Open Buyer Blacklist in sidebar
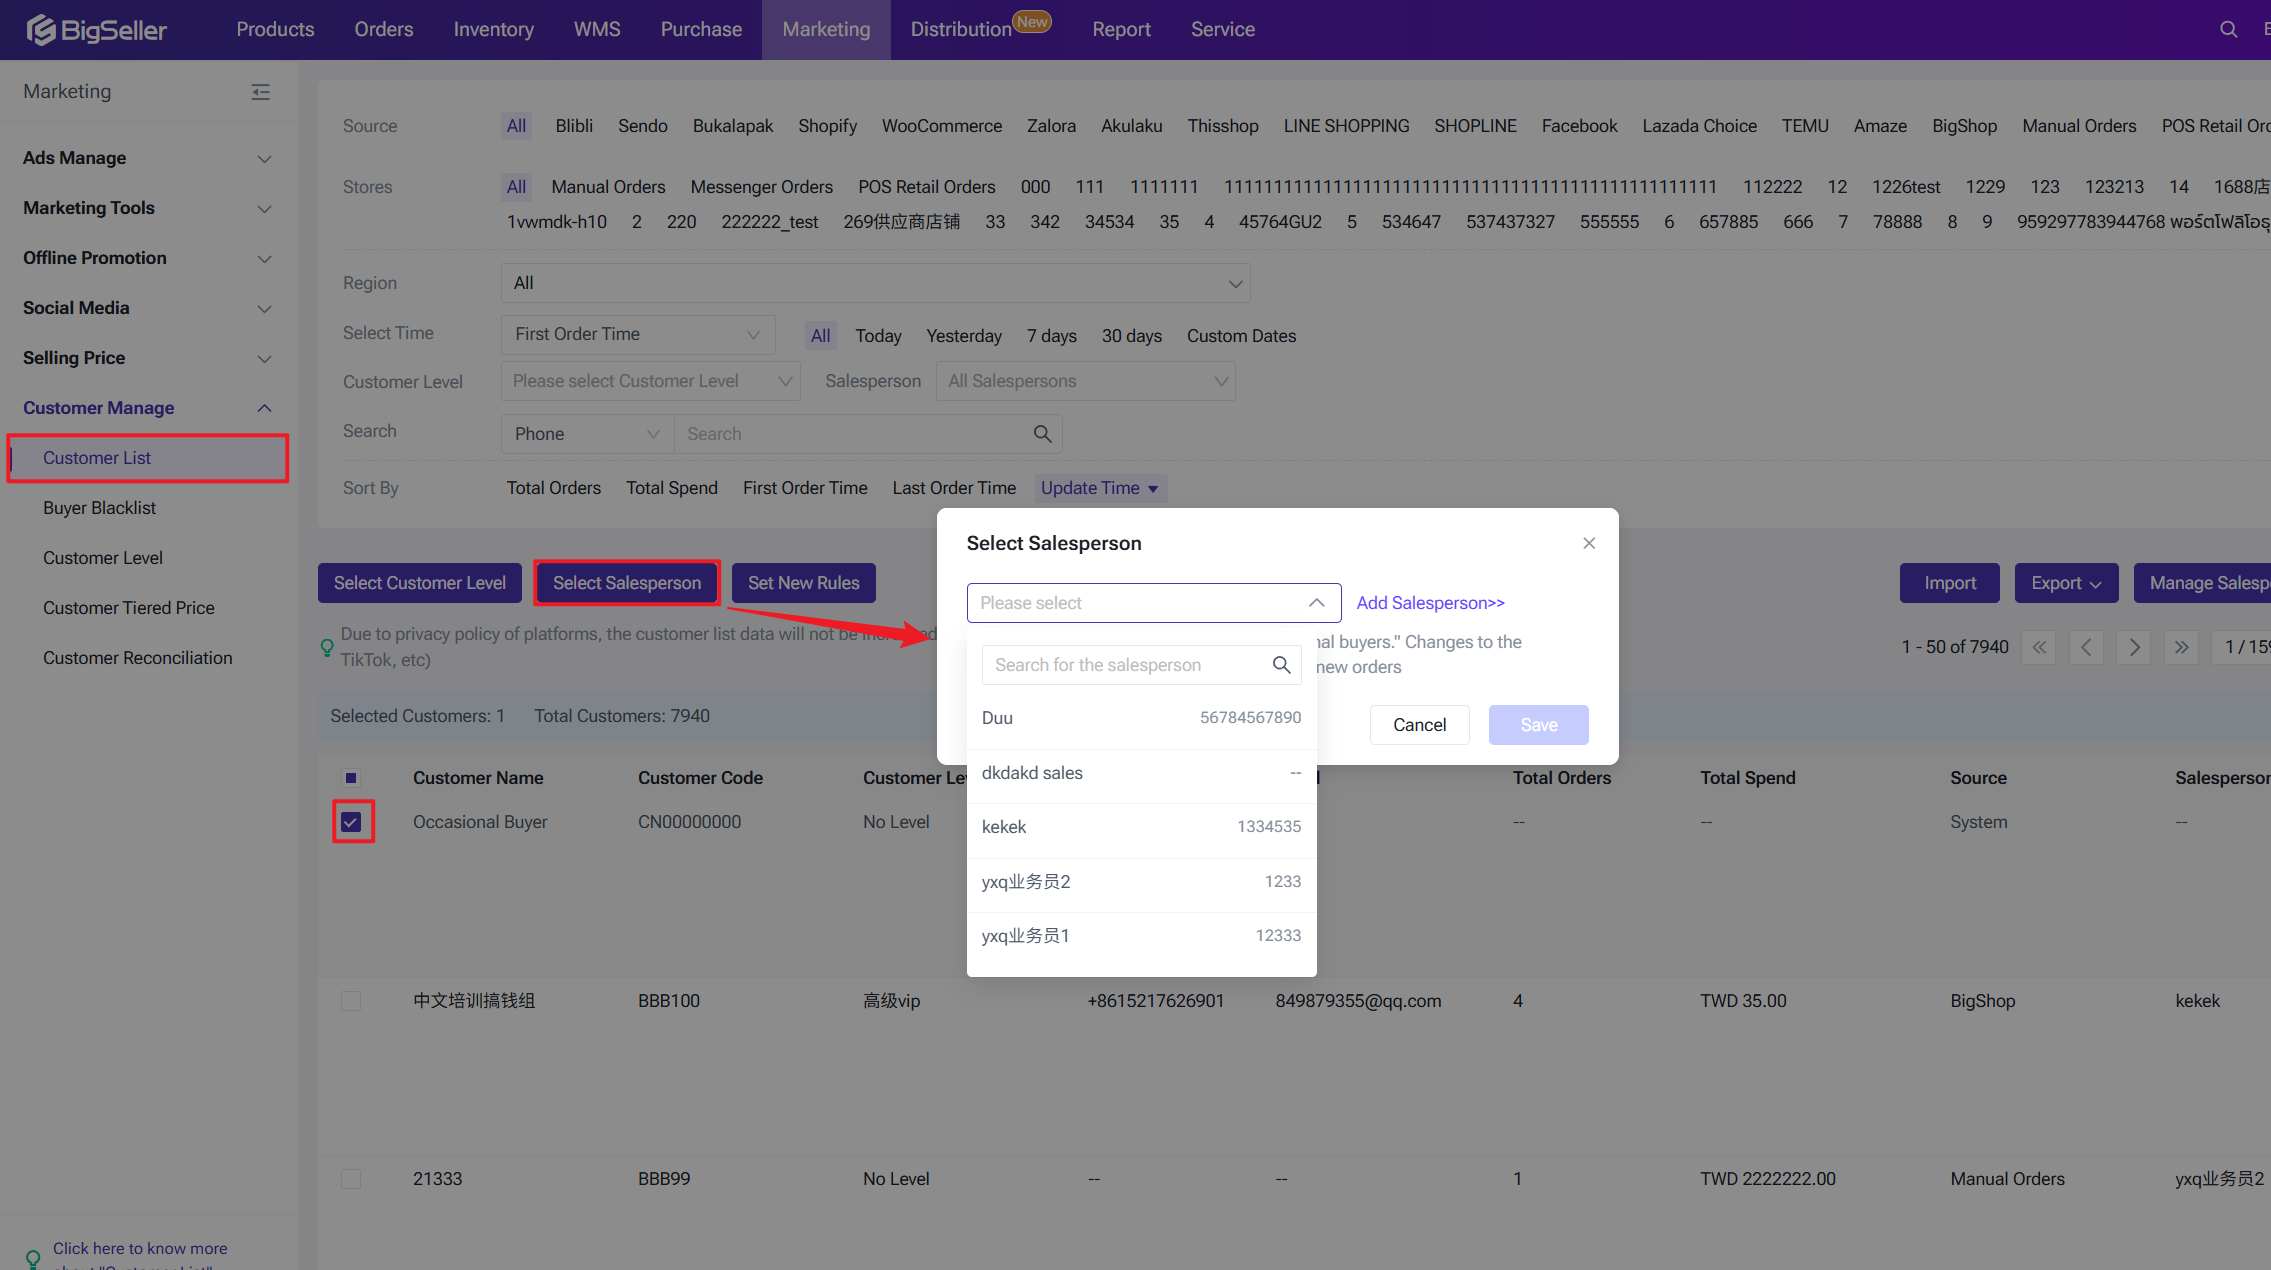Image resolution: width=2271 pixels, height=1270 pixels. 100,508
